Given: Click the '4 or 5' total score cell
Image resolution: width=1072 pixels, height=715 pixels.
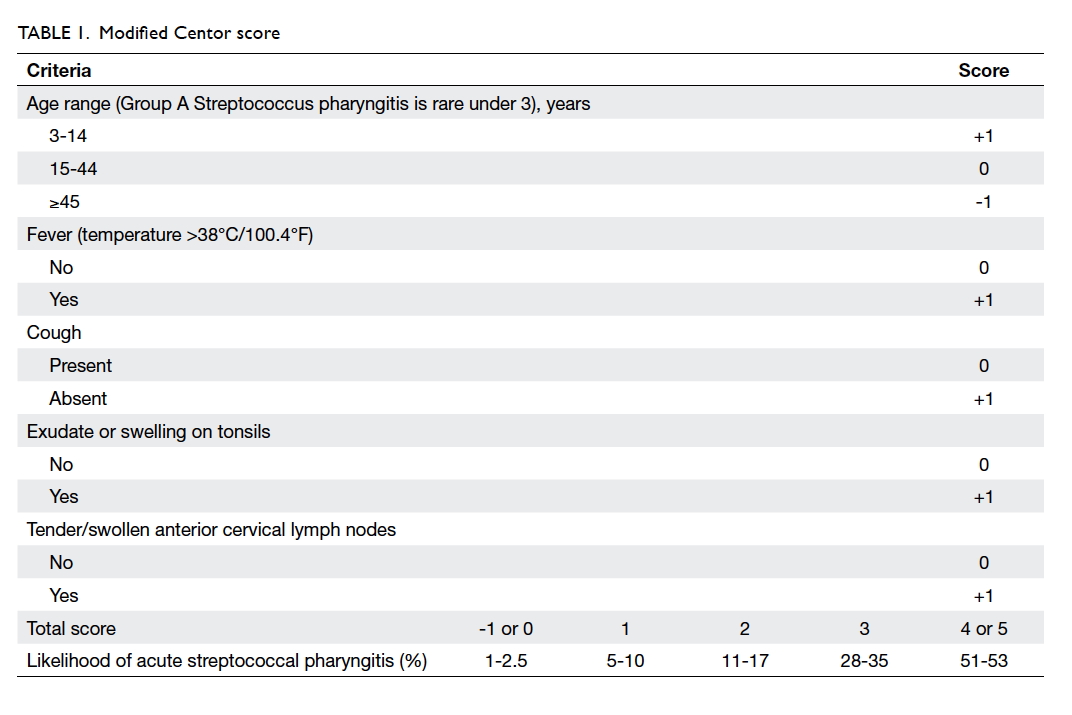Looking at the screenshot, I should point(984,628).
